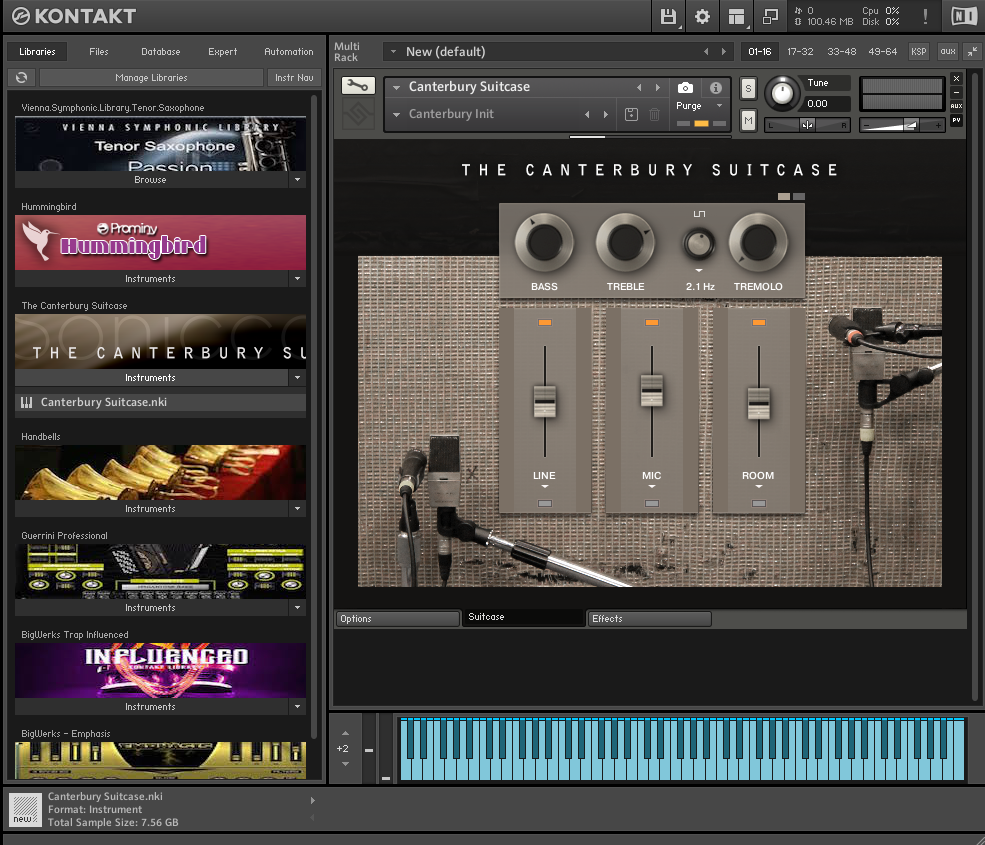
Task: Go to previous Canterbury Init snapshot
Action: [587, 114]
